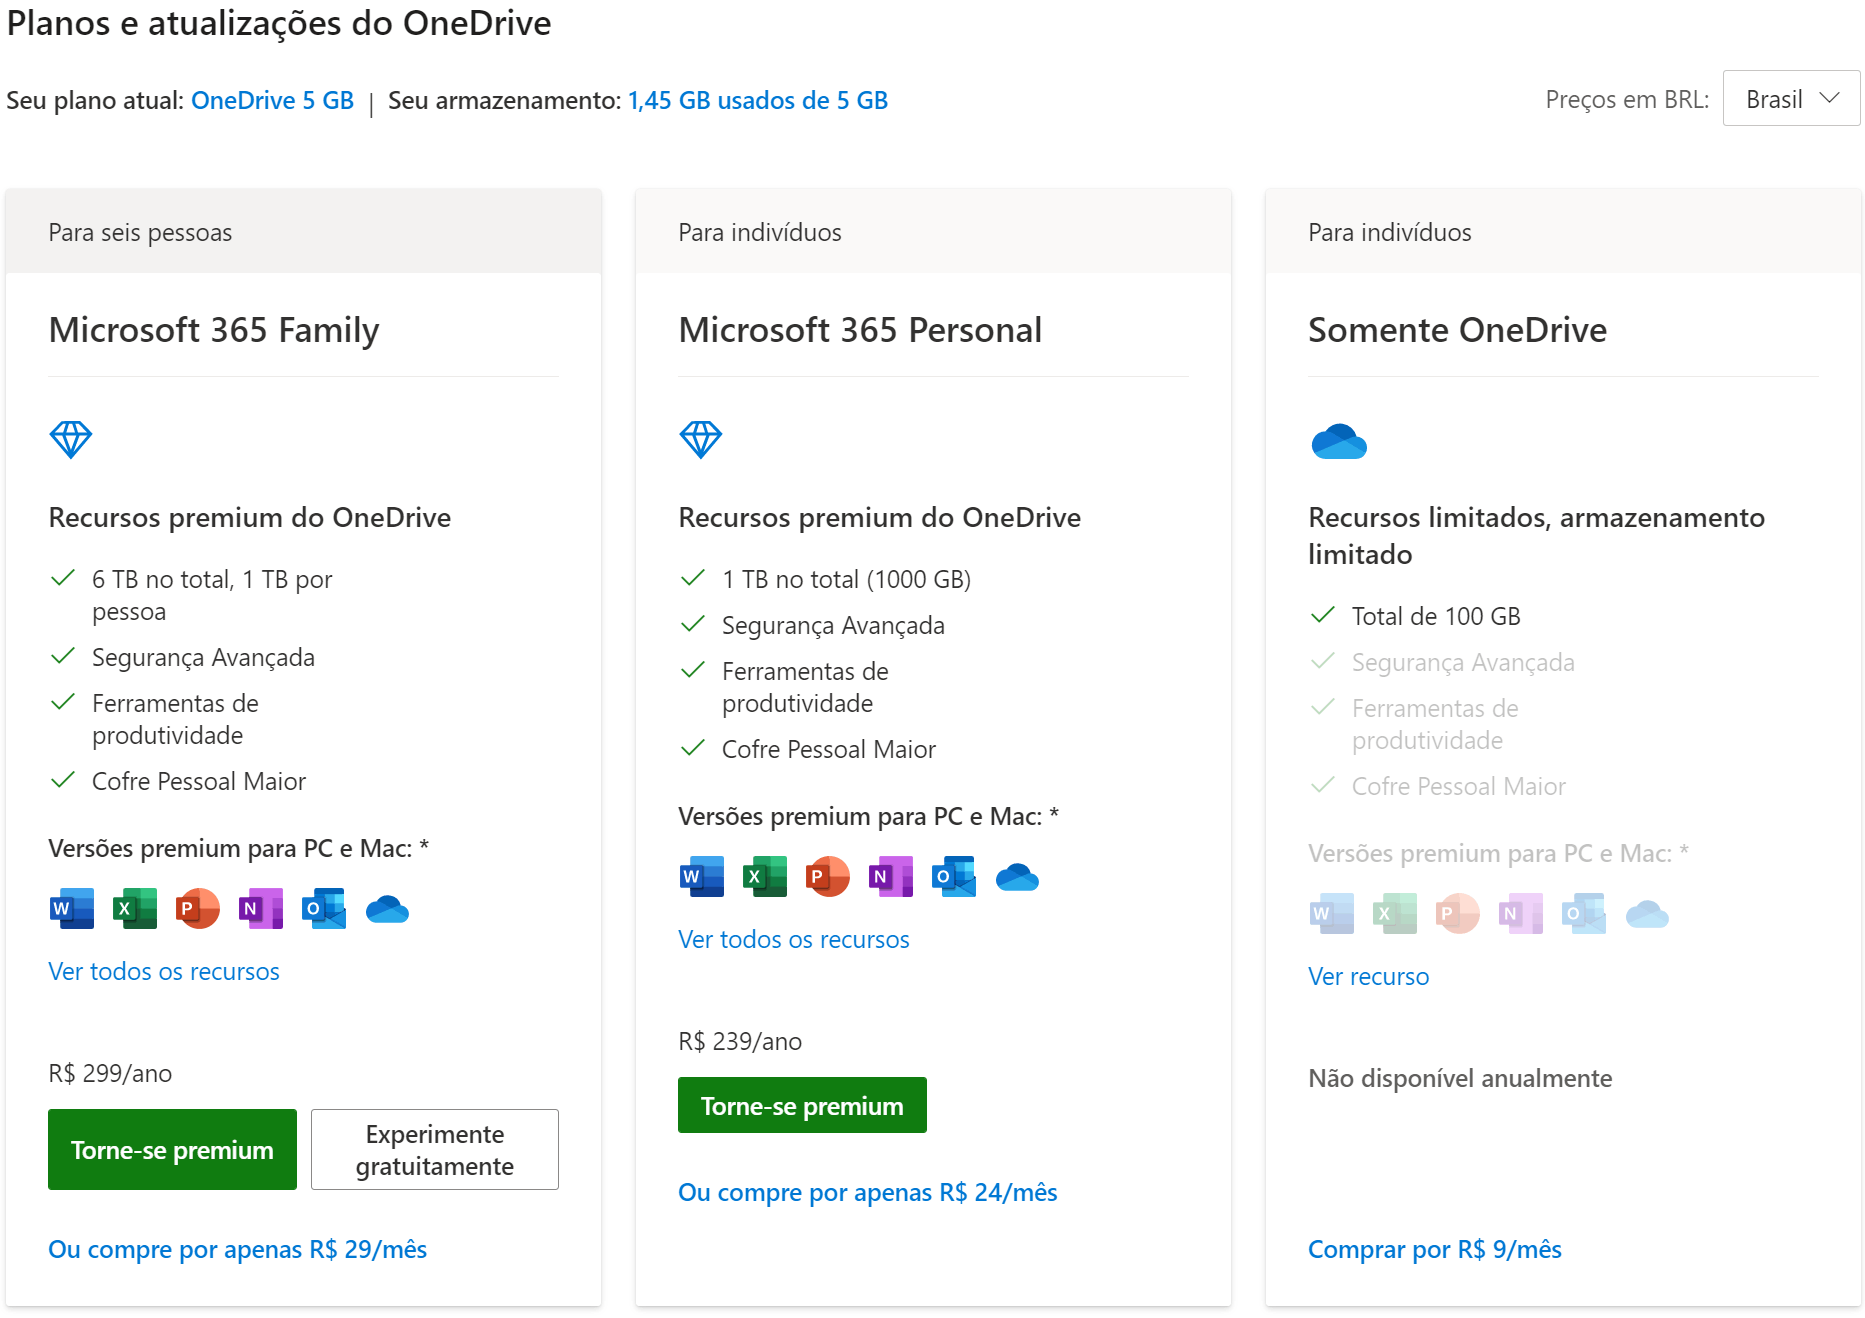
Task: Open the Brasil country dropdown
Action: pyautogui.click(x=1791, y=98)
